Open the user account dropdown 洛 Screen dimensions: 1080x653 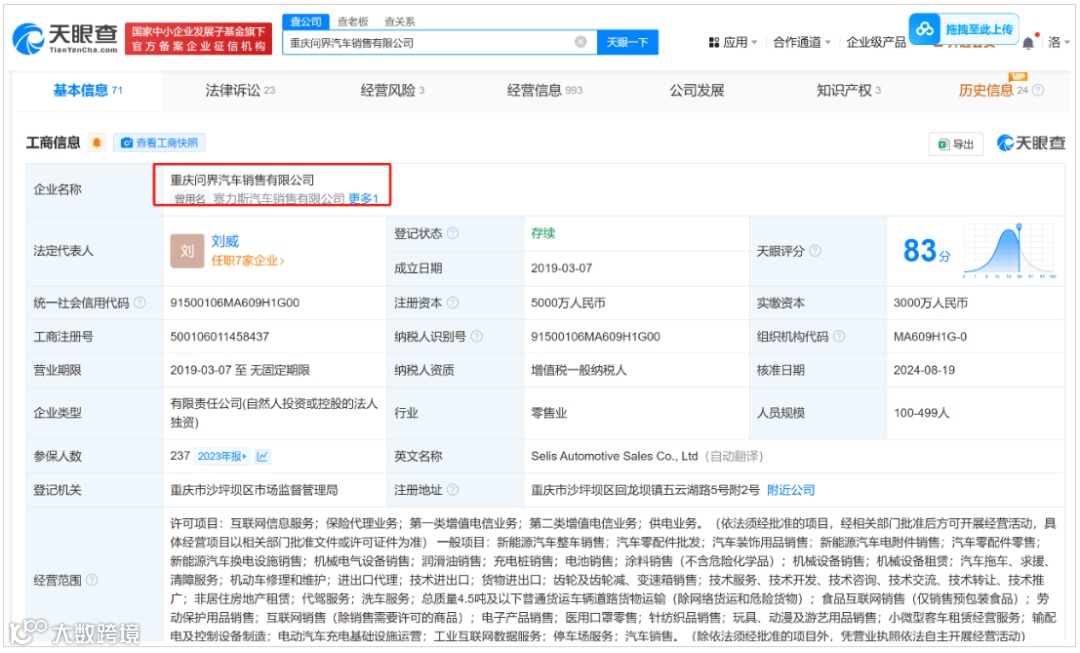pos(1059,42)
